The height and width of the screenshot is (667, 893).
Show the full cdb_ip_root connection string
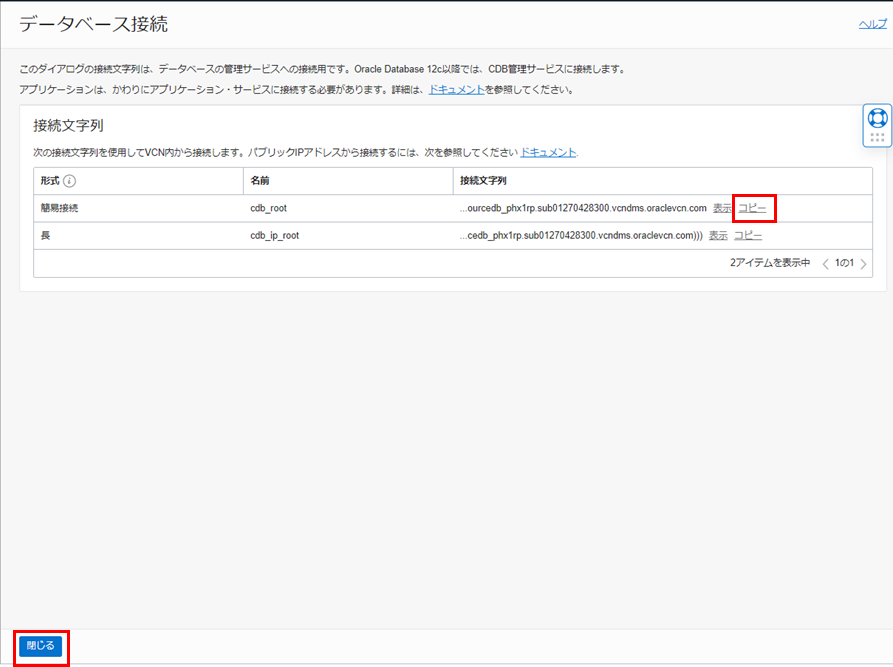point(717,235)
